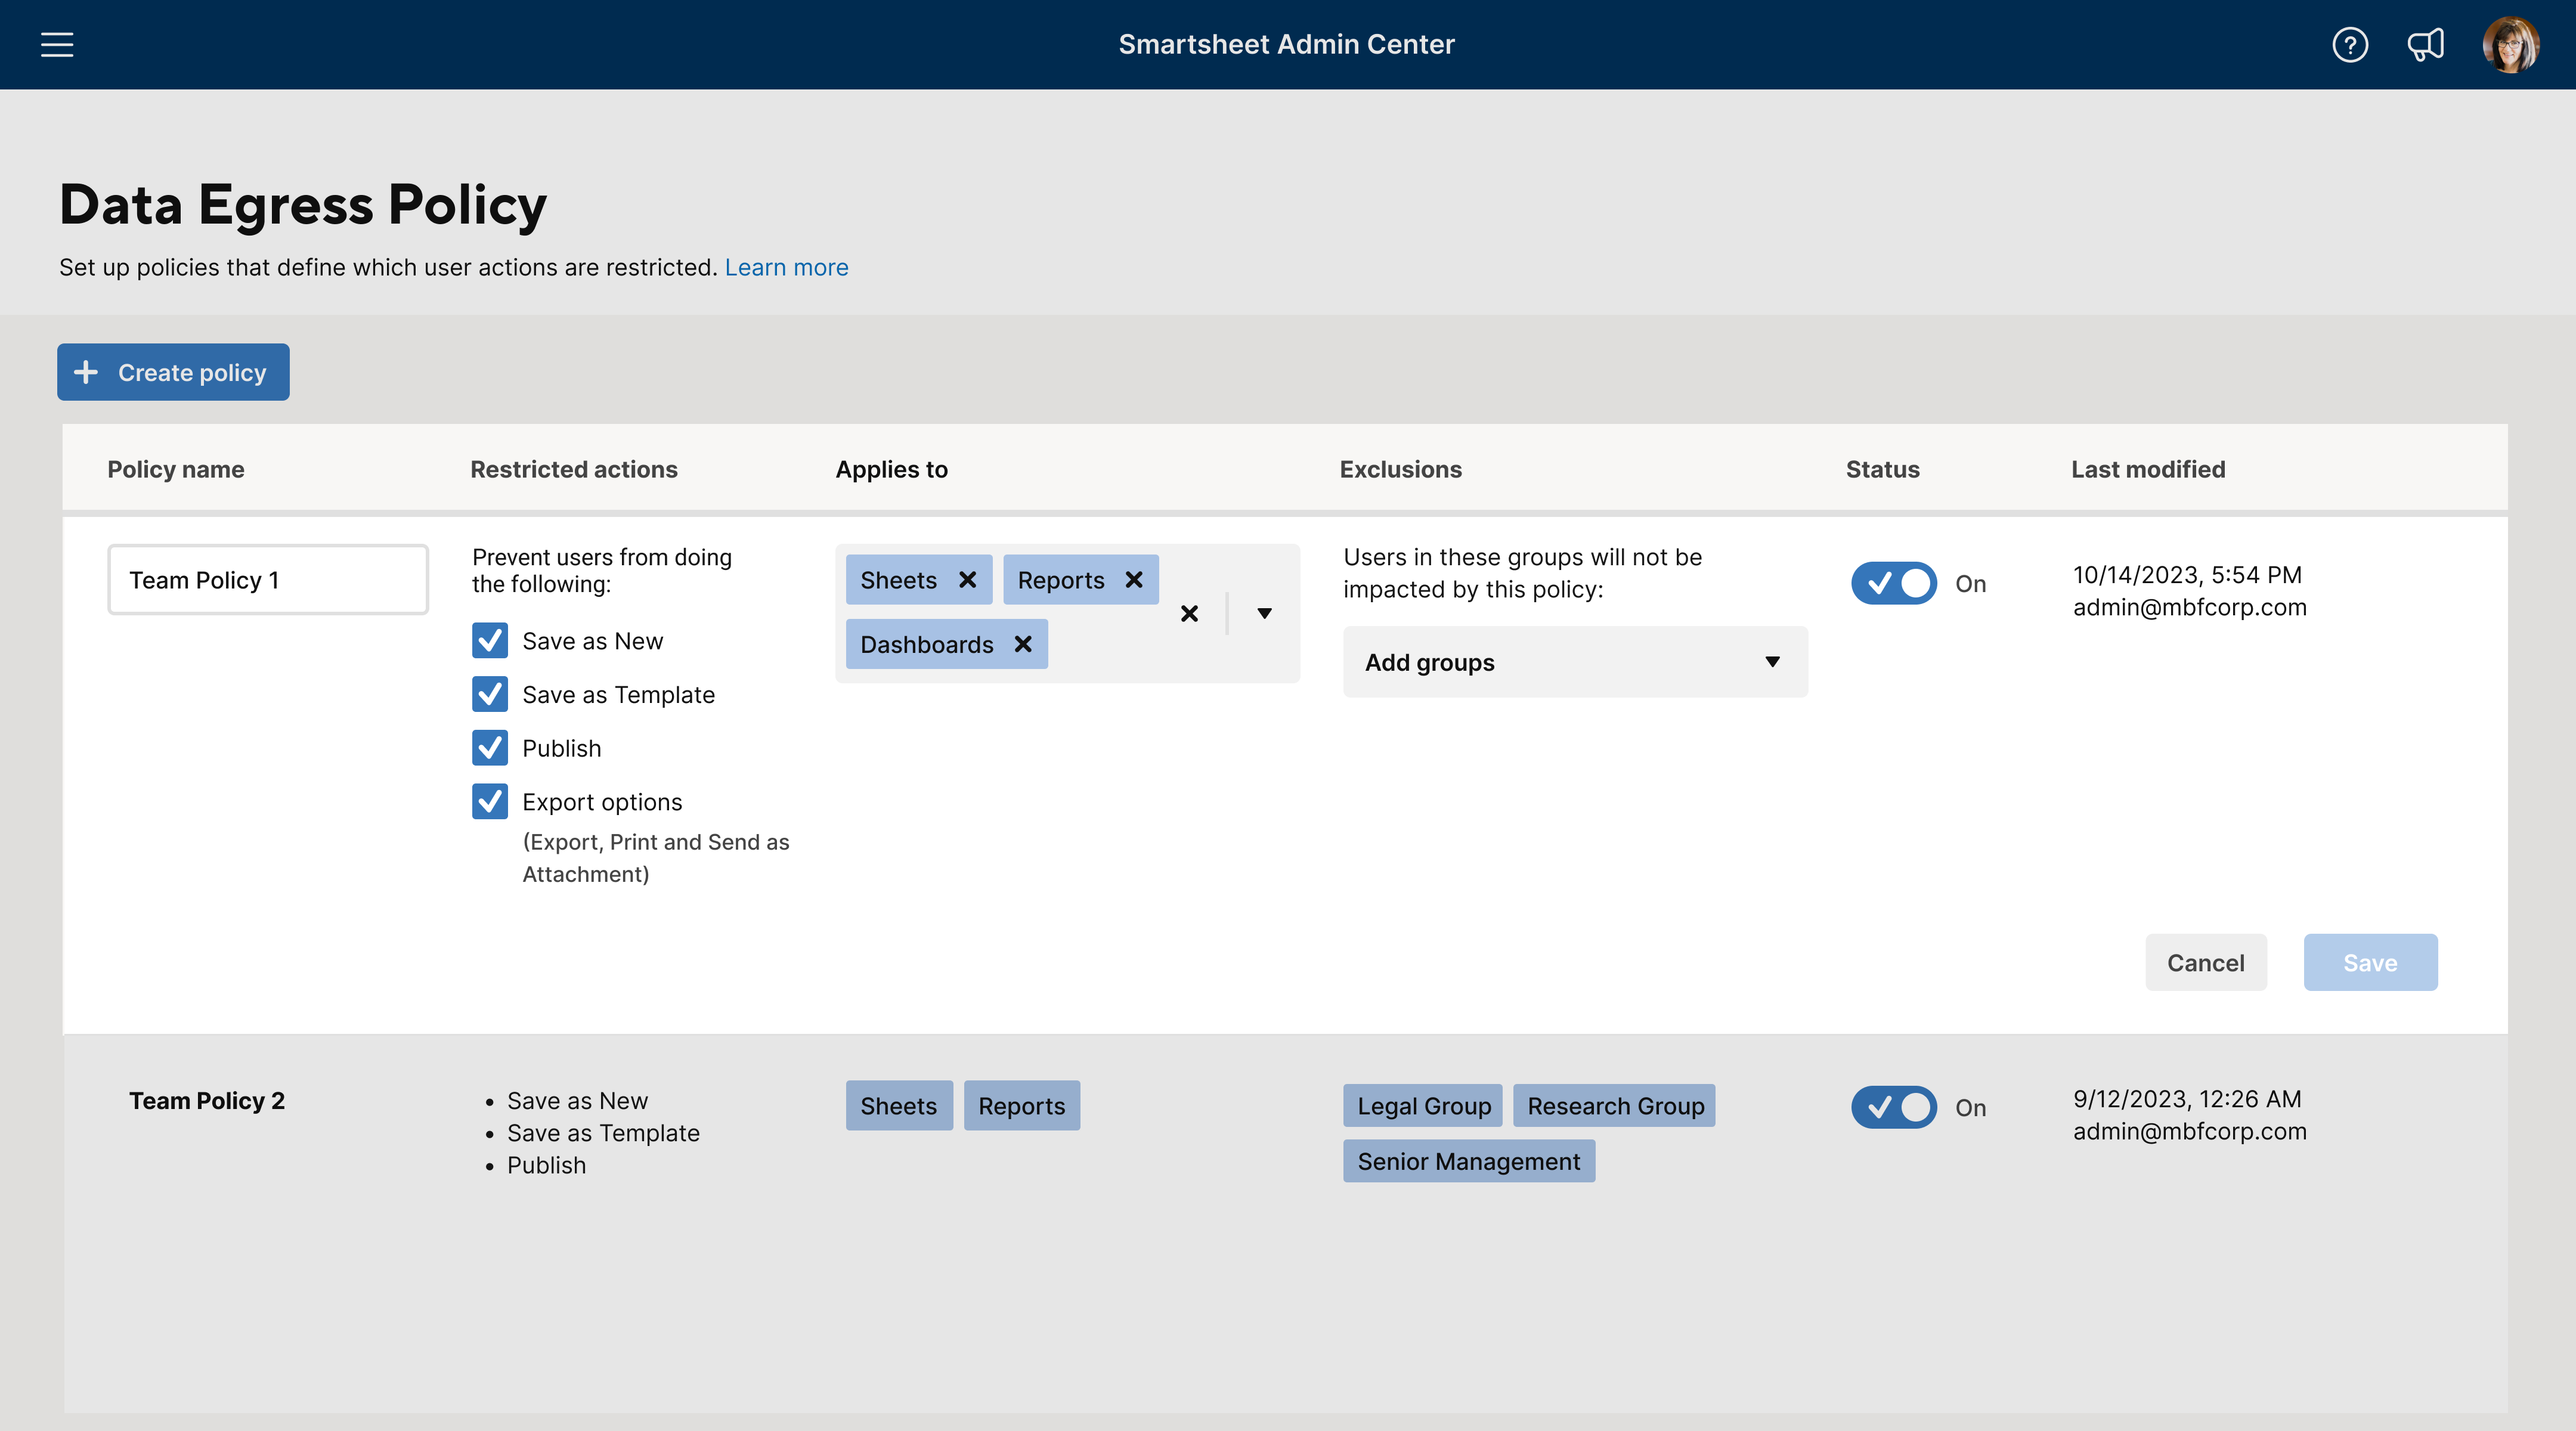This screenshot has width=2576, height=1431.
Task: Edit the Team Policy 1 name field
Action: pos(267,579)
